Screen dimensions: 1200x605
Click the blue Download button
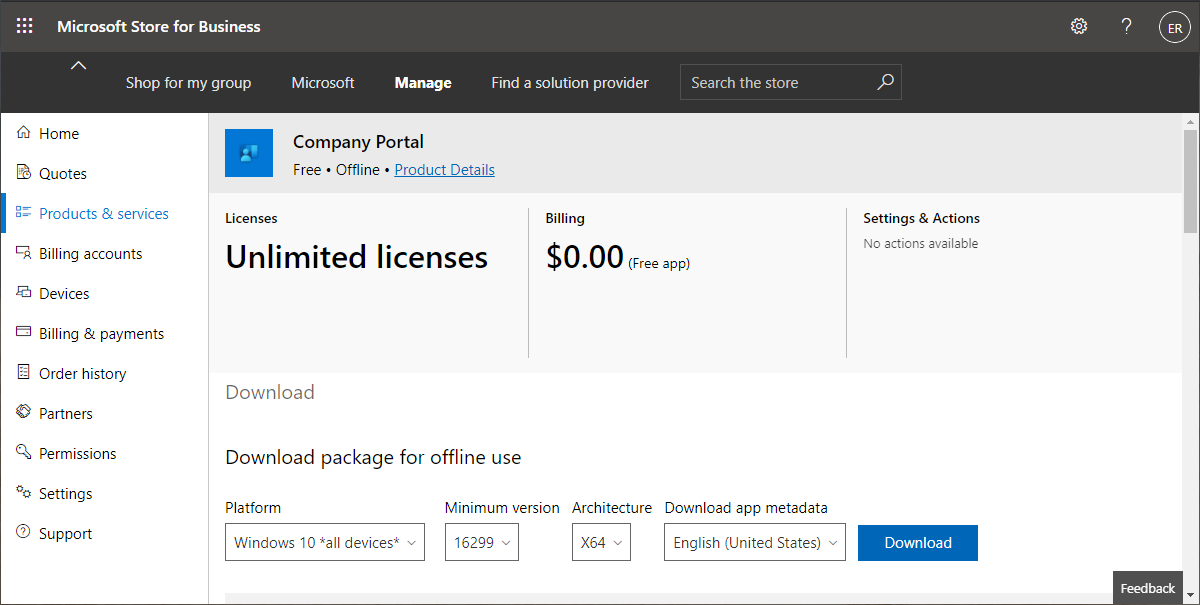[x=918, y=542]
